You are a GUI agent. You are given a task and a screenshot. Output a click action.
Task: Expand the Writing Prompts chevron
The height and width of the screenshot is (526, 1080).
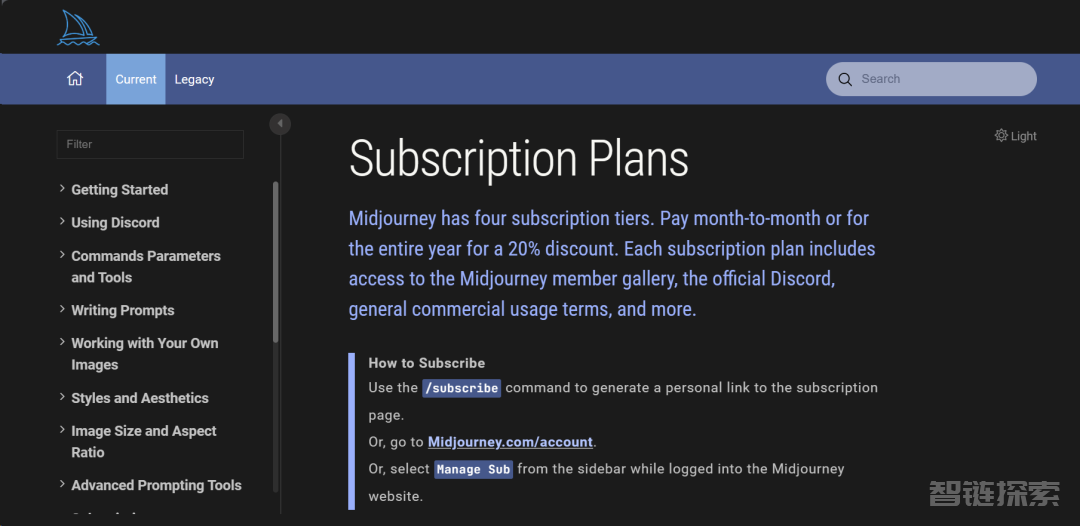click(62, 310)
